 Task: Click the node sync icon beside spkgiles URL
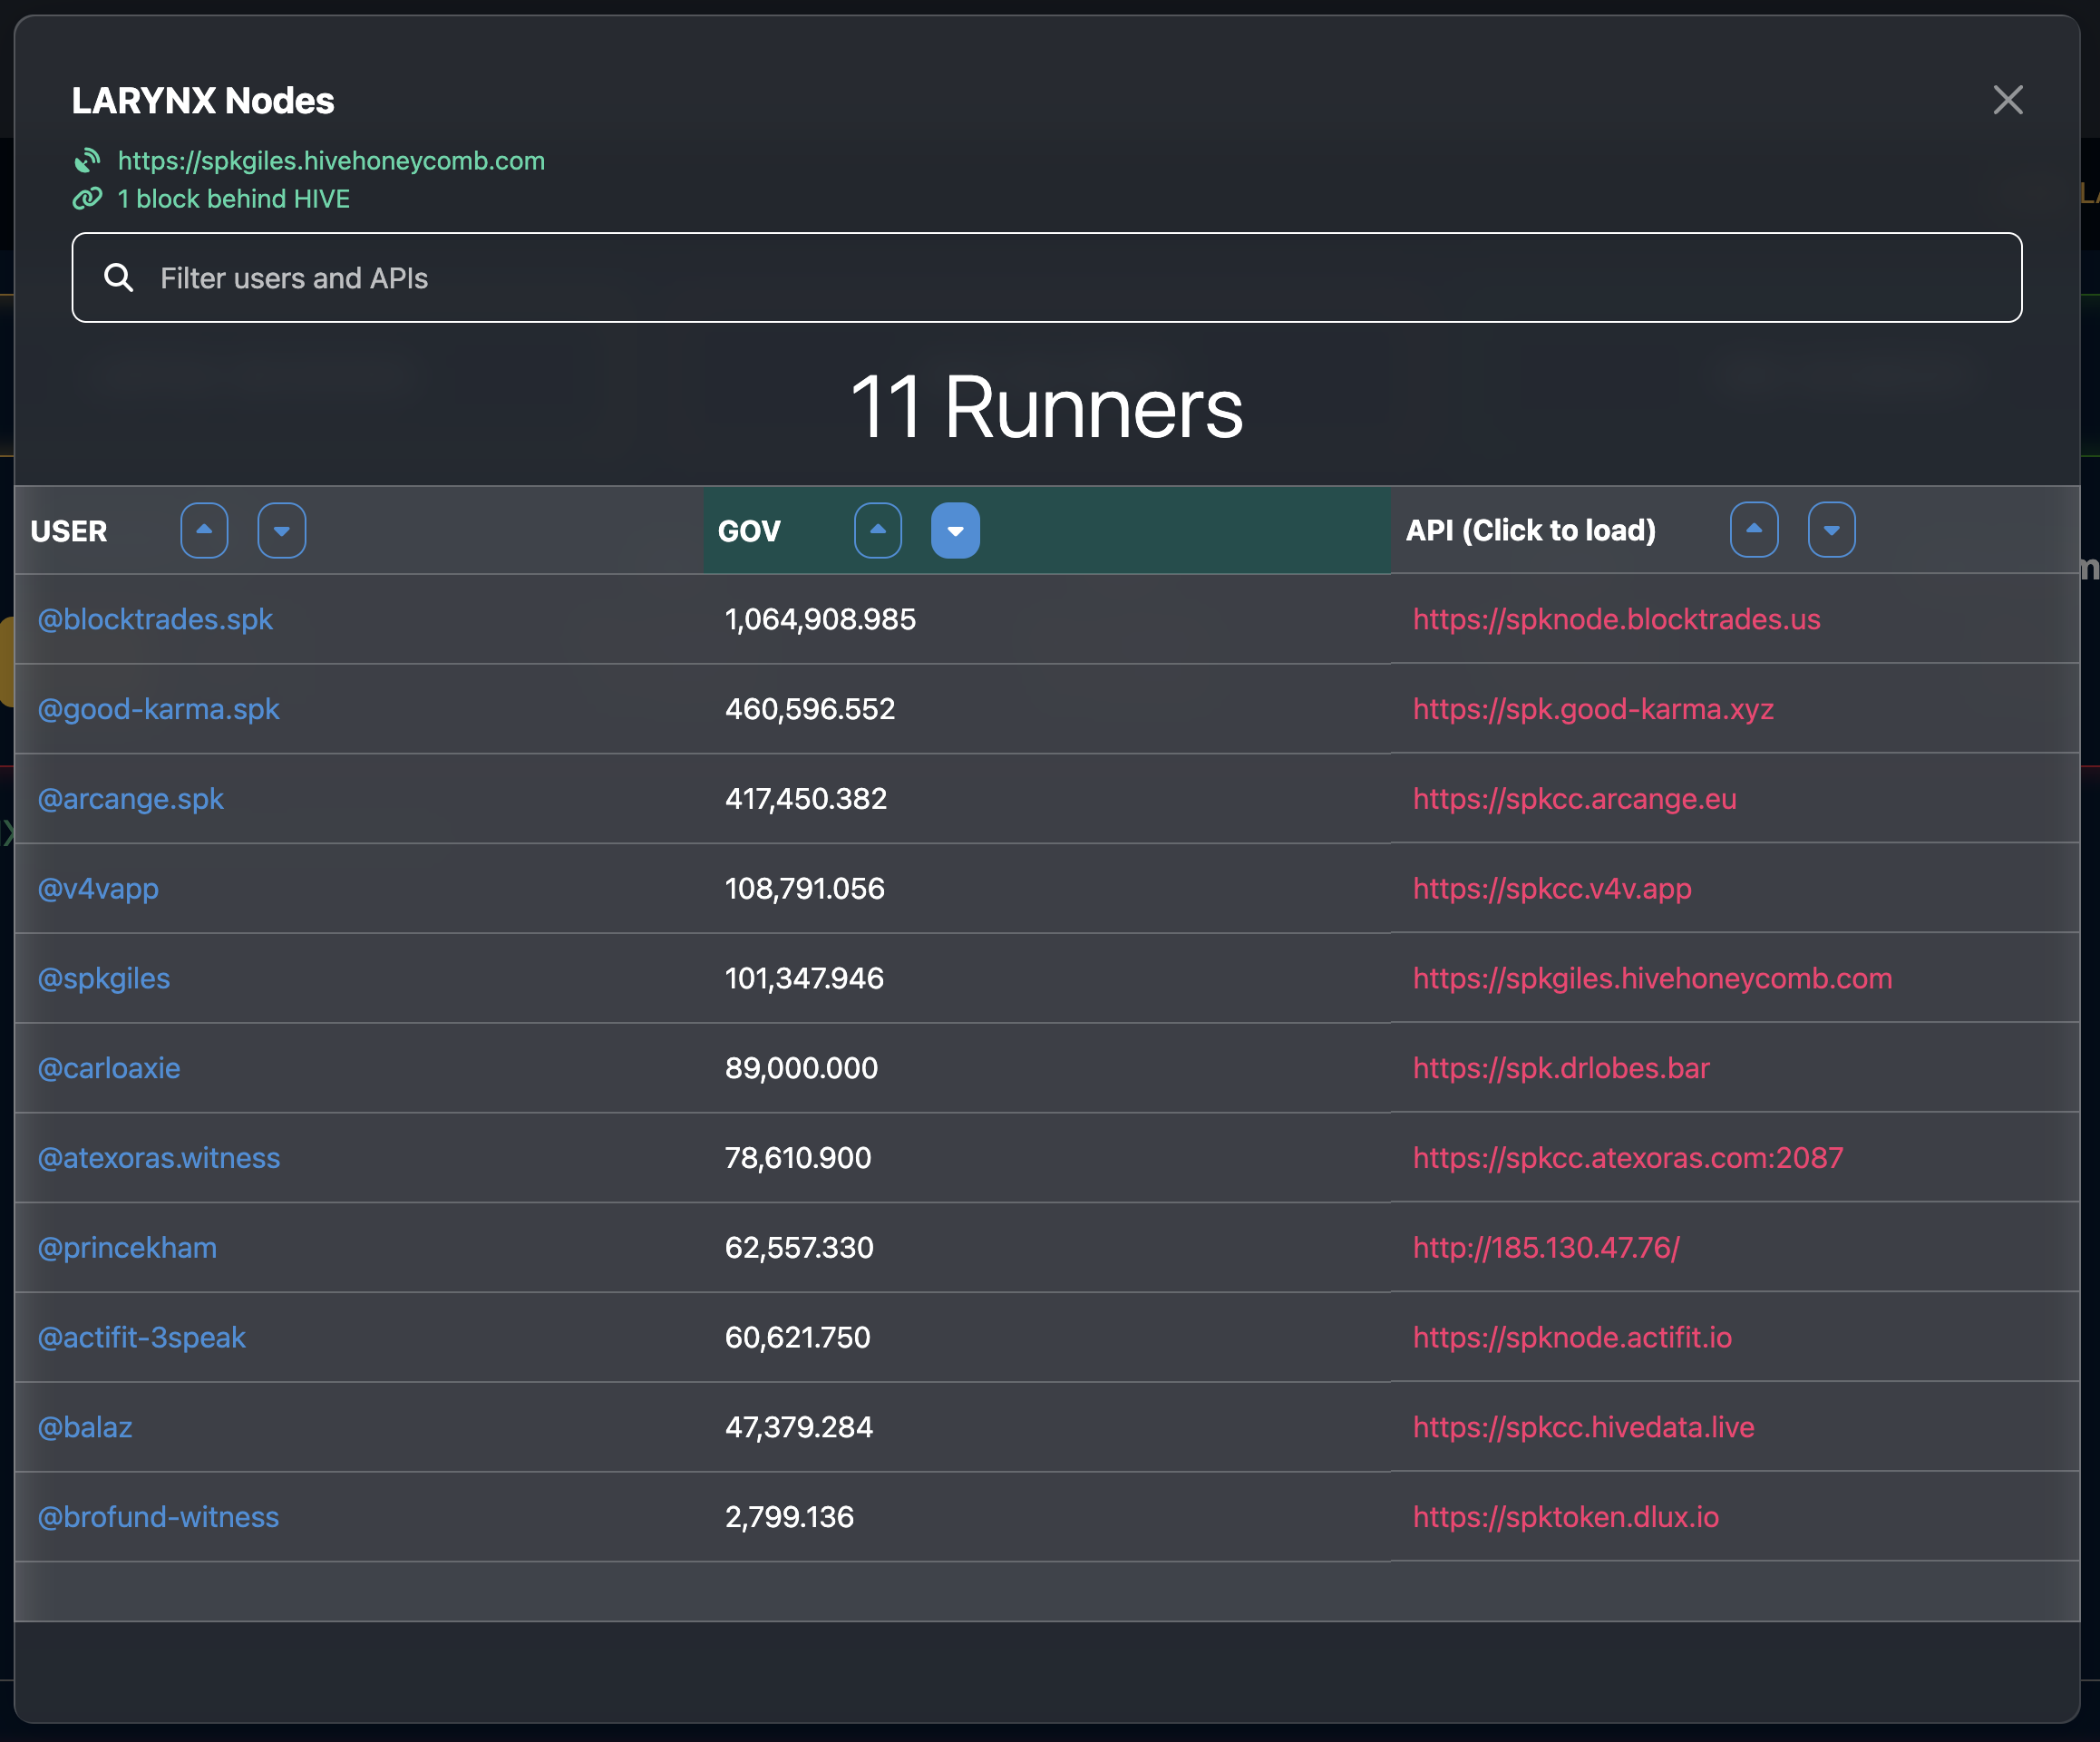coord(88,160)
